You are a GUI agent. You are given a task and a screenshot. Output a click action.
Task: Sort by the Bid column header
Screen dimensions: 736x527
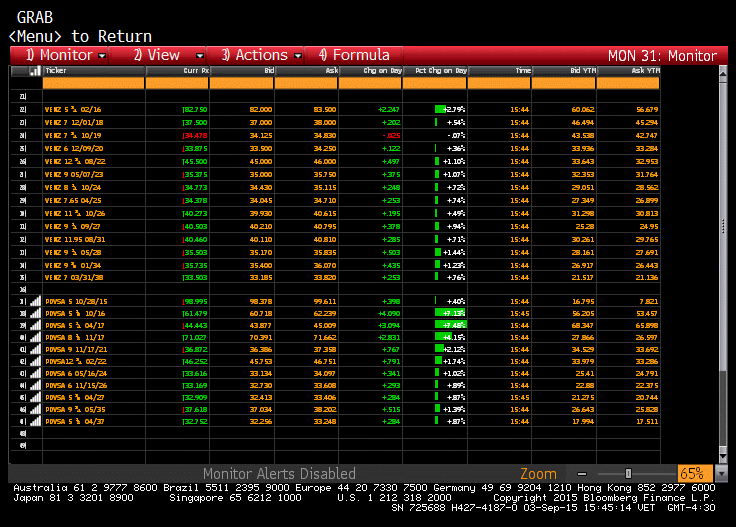tap(242, 71)
